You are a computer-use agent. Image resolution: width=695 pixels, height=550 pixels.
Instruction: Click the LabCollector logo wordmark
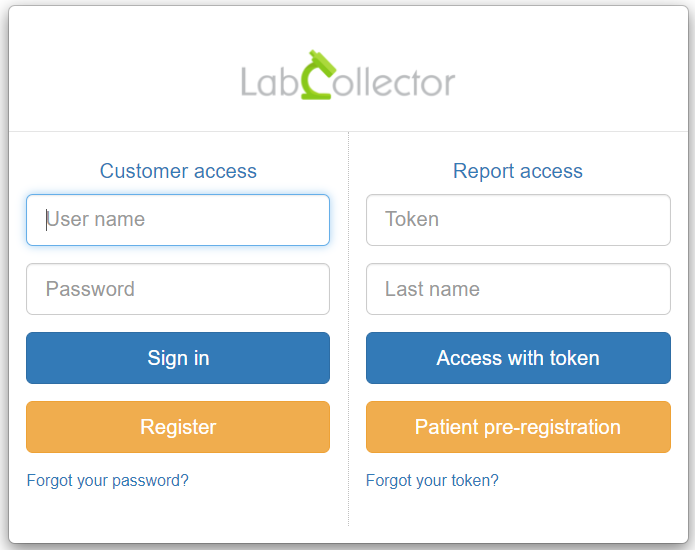point(348,75)
